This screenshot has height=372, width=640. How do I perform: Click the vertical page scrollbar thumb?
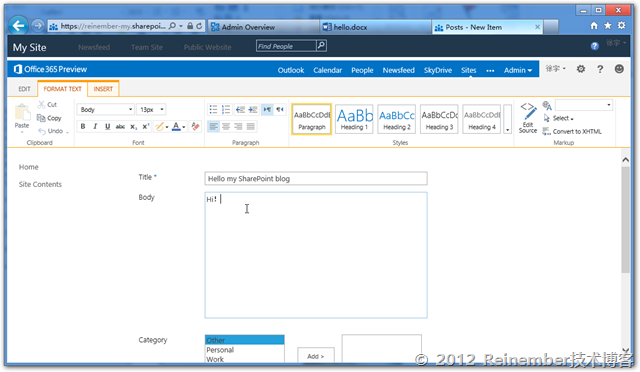(x=625, y=220)
